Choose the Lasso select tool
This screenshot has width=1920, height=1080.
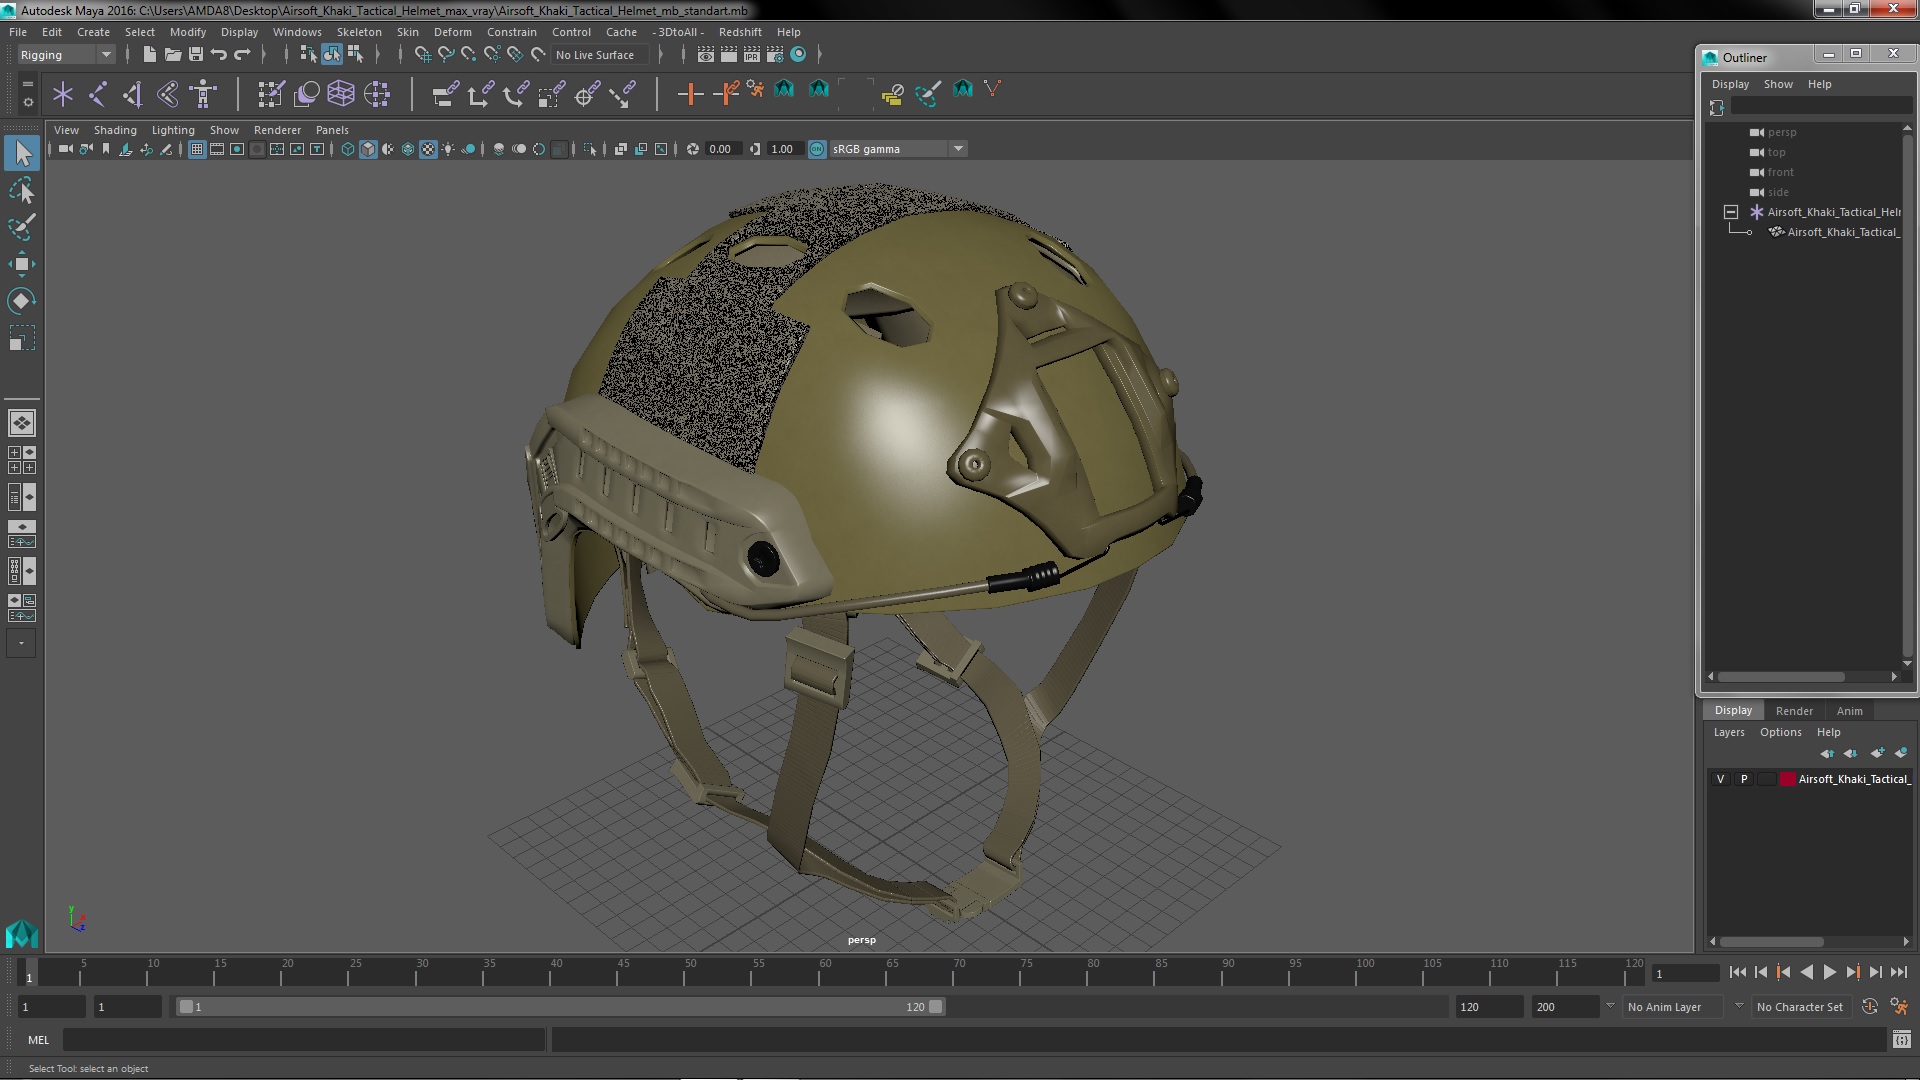tap(22, 190)
